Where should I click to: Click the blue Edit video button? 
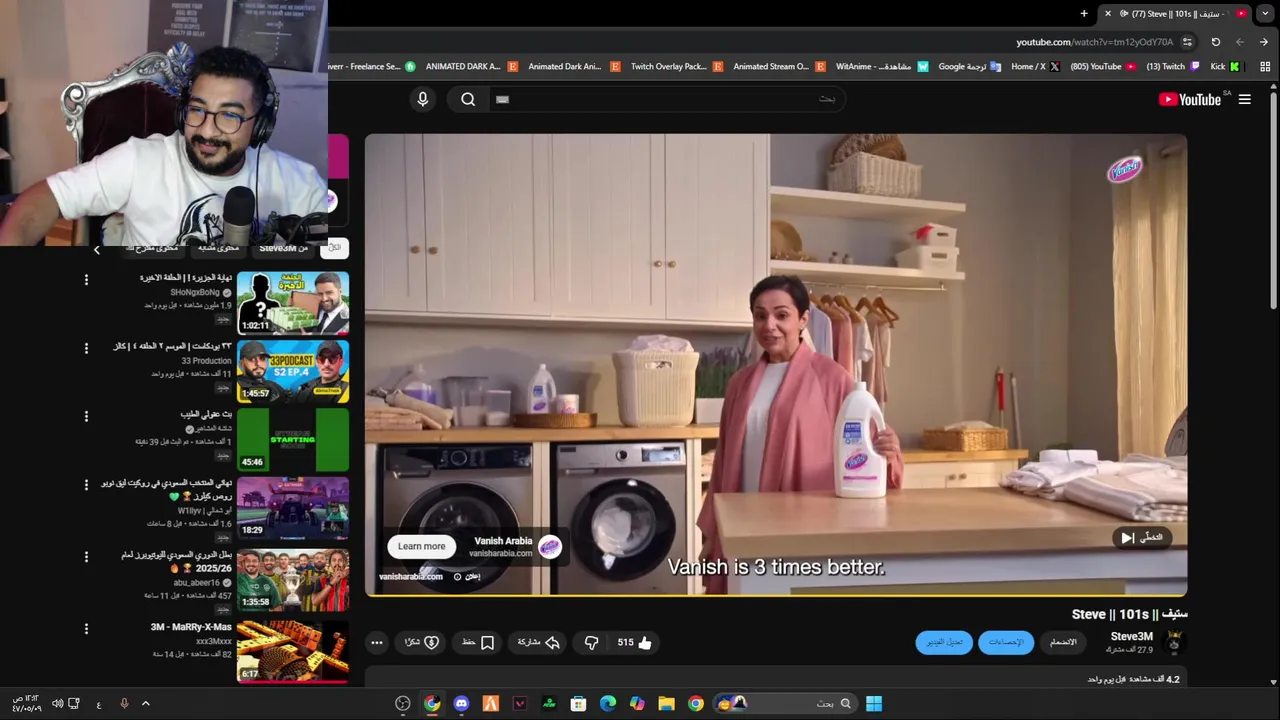click(944, 642)
